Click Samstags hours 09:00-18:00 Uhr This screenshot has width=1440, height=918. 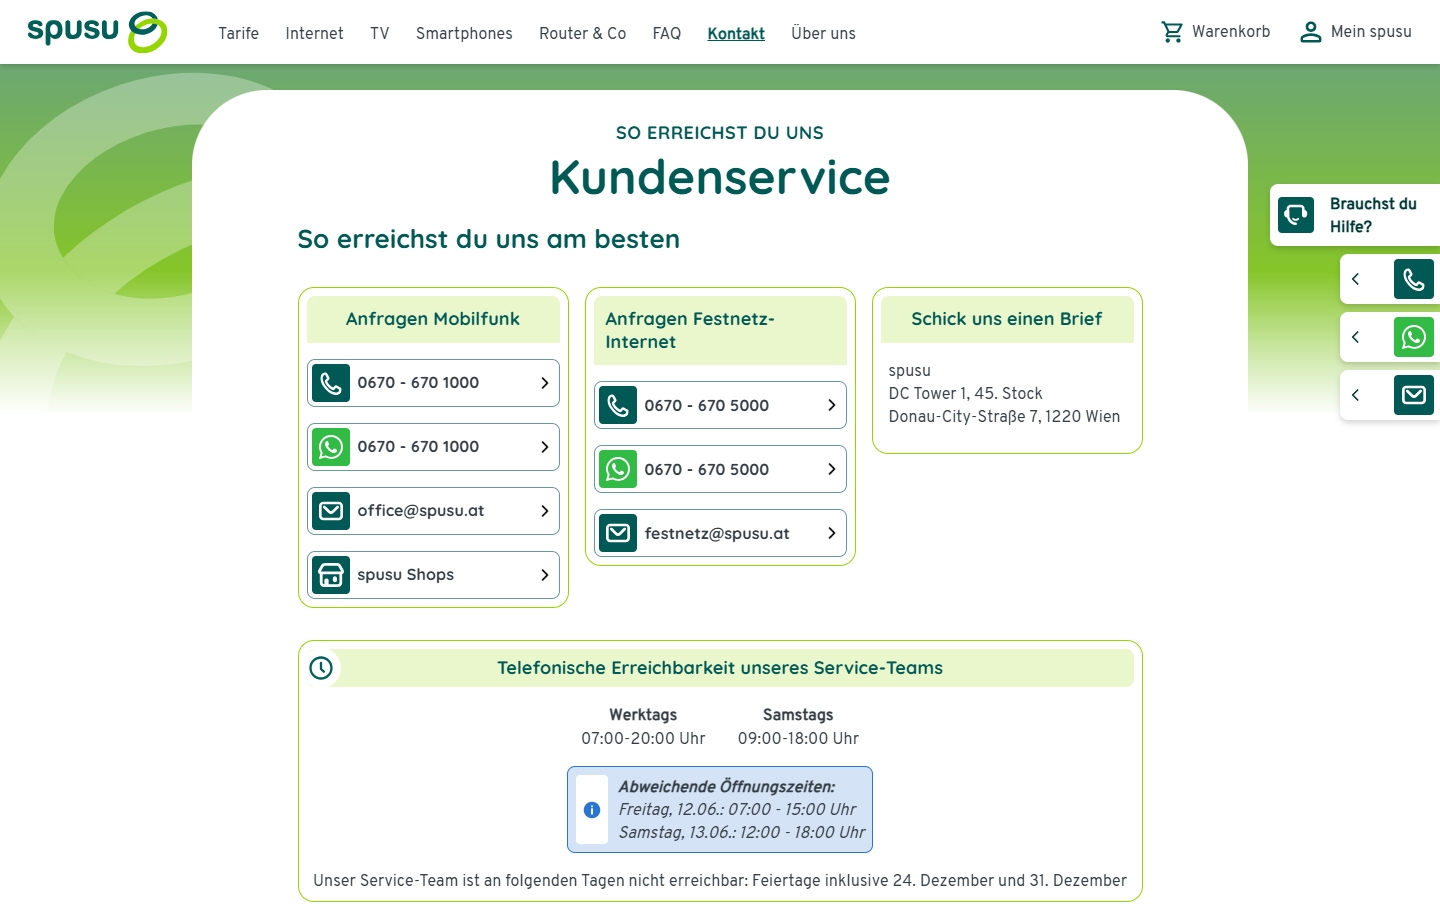coord(798,739)
